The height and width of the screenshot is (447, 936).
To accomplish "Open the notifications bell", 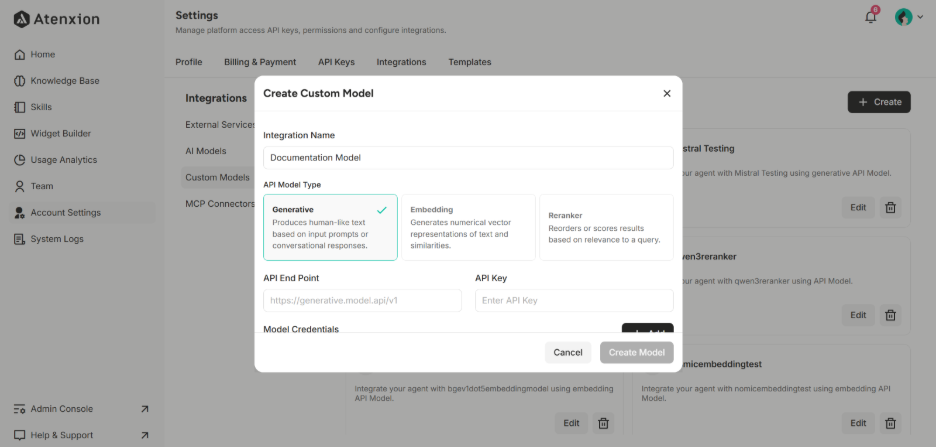I will pyautogui.click(x=871, y=16).
